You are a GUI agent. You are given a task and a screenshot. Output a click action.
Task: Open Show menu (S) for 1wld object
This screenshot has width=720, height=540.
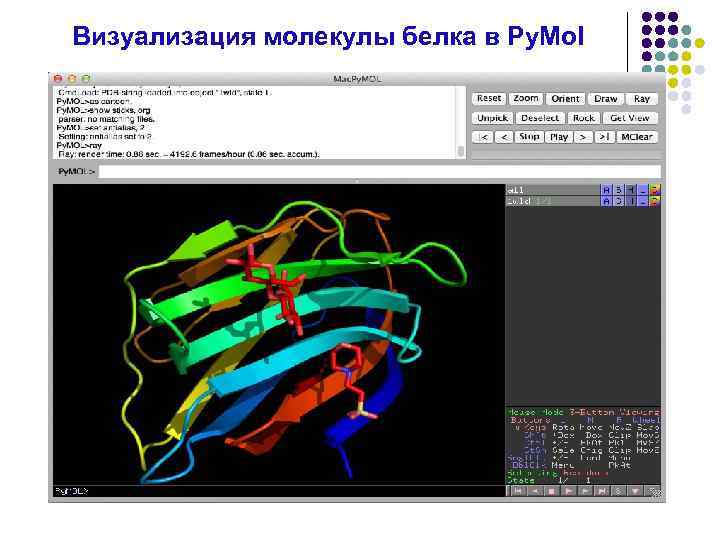pos(619,201)
